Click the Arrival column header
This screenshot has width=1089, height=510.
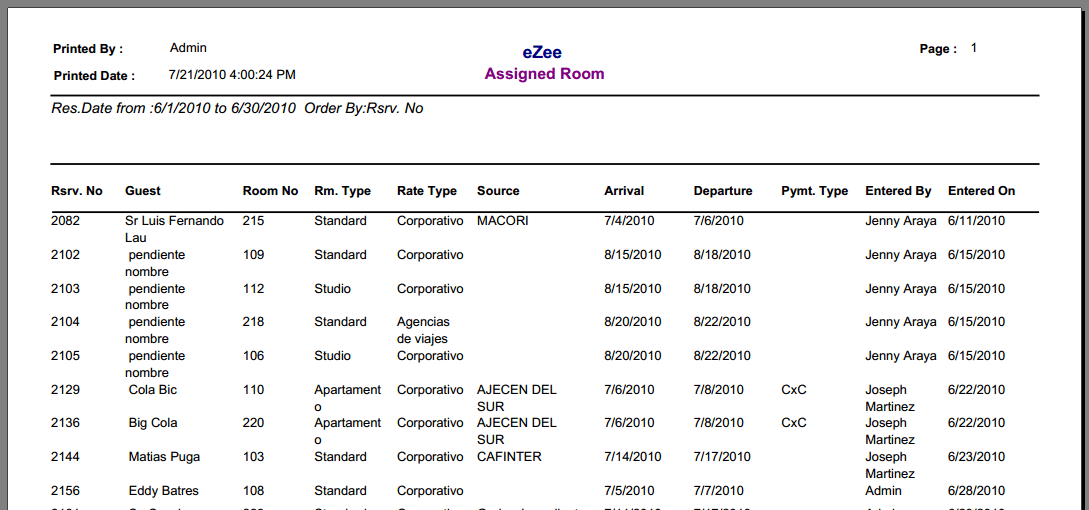(624, 190)
